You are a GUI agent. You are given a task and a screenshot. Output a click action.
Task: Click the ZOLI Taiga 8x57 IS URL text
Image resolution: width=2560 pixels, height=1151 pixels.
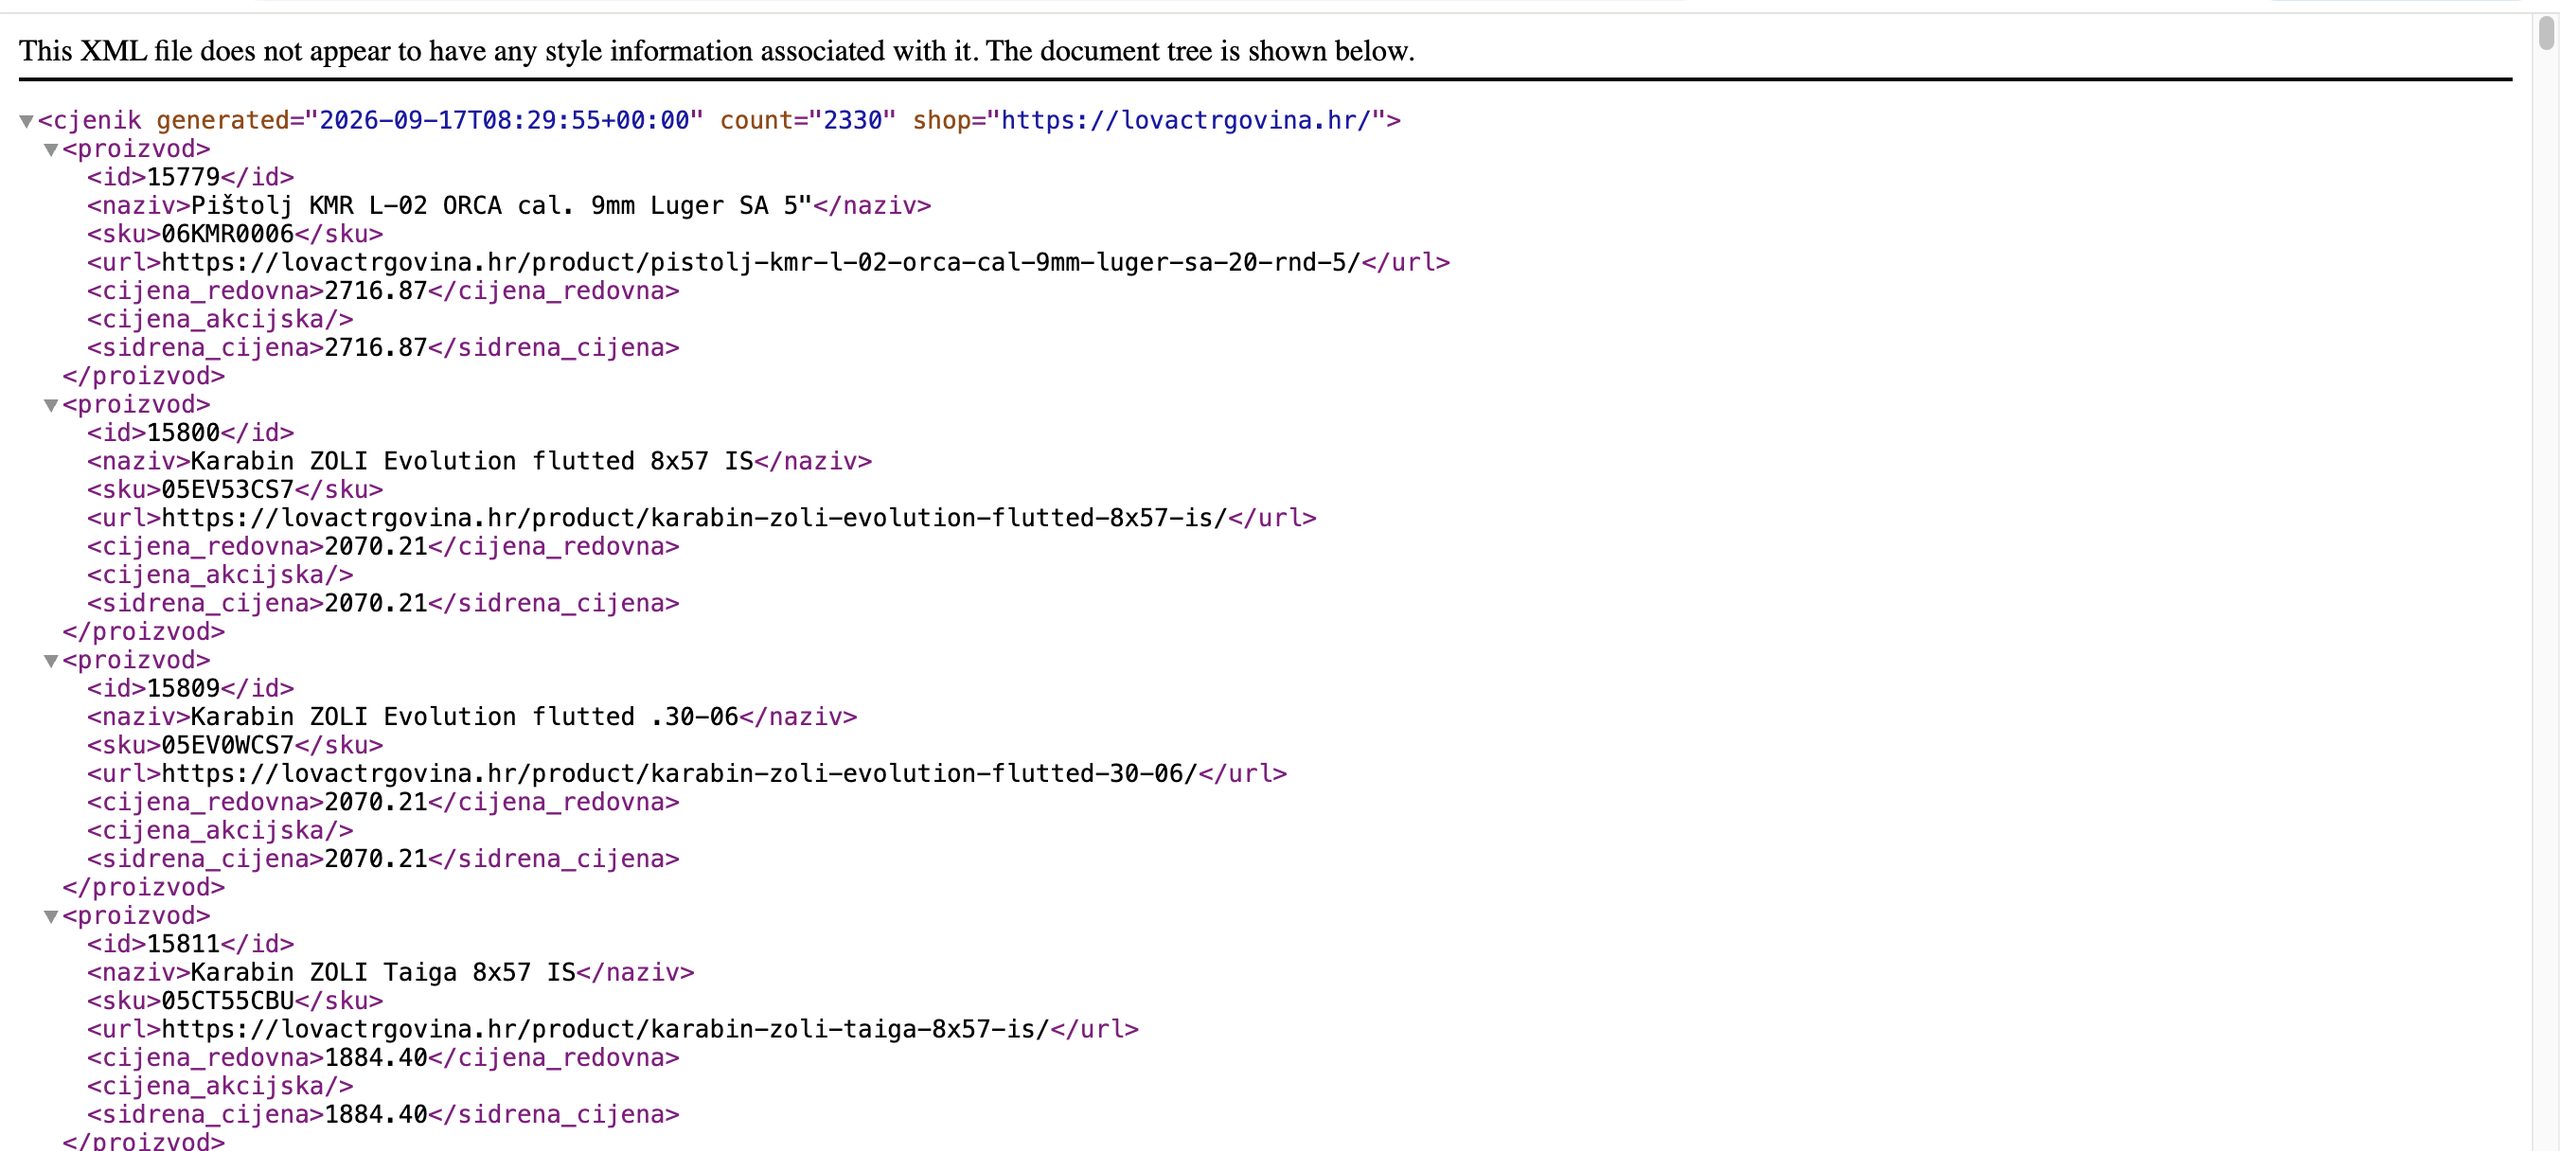click(605, 1029)
